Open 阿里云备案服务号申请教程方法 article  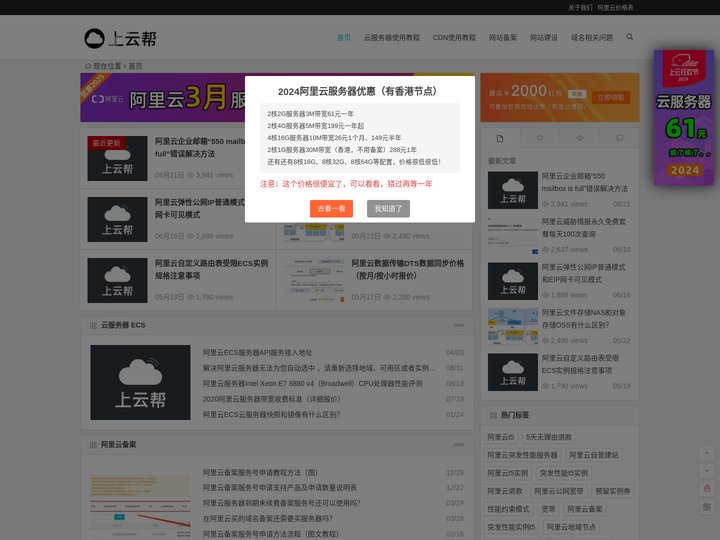260,472
